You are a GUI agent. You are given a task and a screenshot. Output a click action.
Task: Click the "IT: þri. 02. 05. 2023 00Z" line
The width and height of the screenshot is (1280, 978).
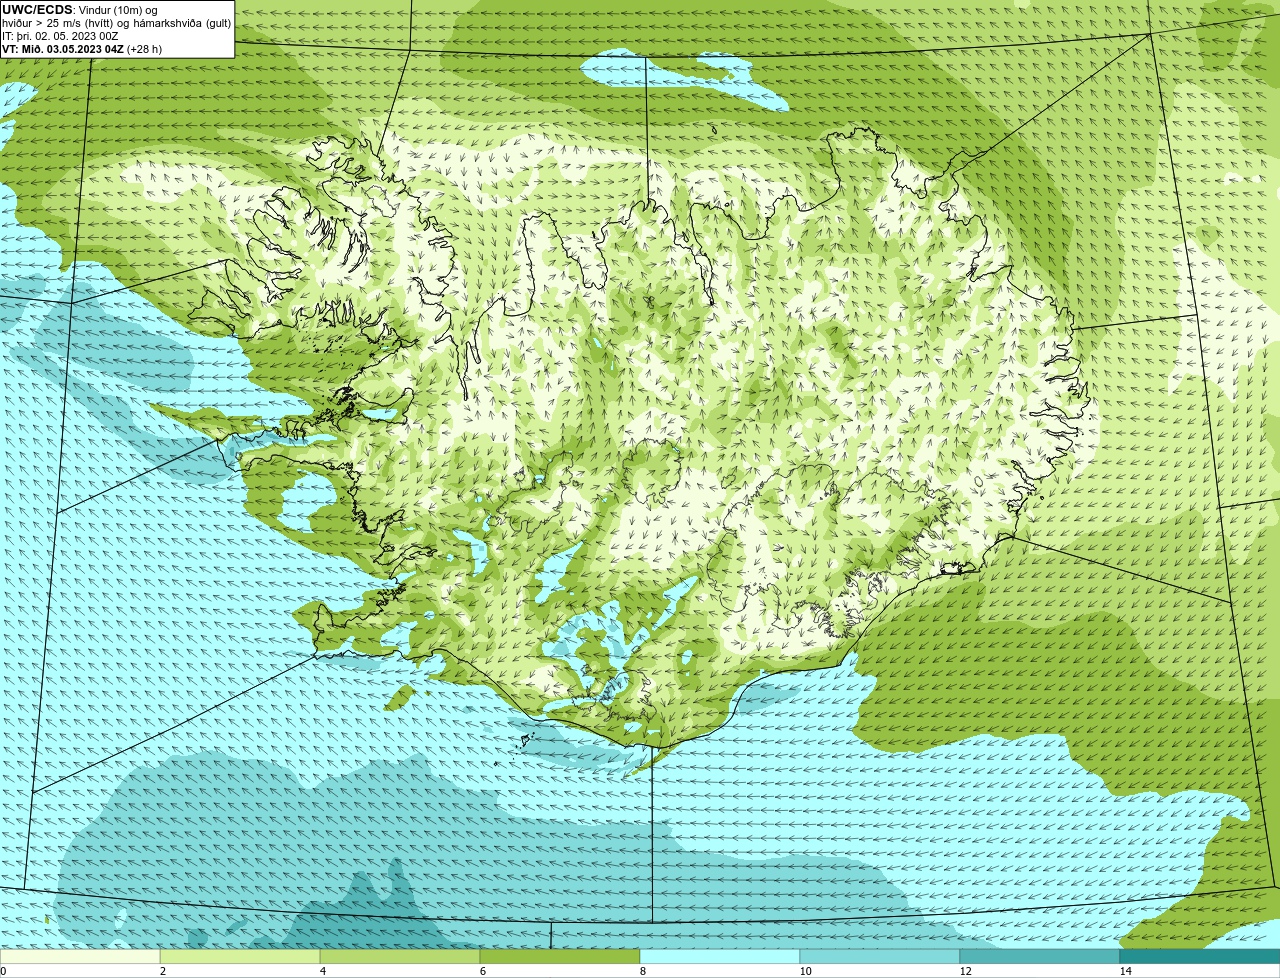pyautogui.click(x=60, y=35)
